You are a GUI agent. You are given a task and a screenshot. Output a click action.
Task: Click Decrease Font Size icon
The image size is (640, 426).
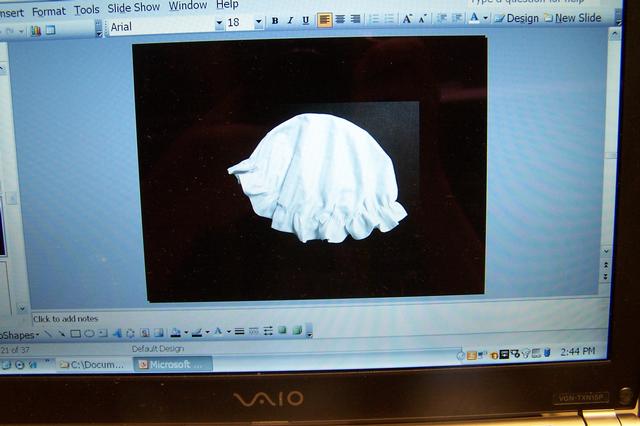click(423, 18)
